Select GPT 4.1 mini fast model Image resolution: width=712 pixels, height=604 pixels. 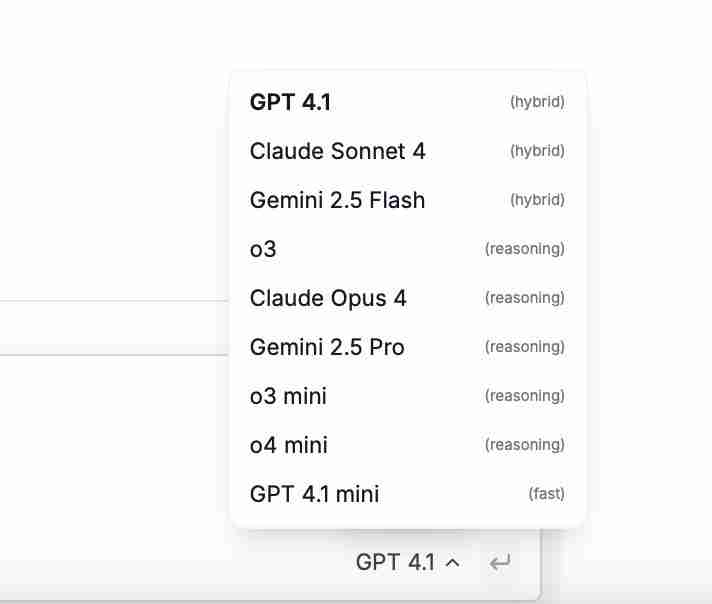pos(314,494)
